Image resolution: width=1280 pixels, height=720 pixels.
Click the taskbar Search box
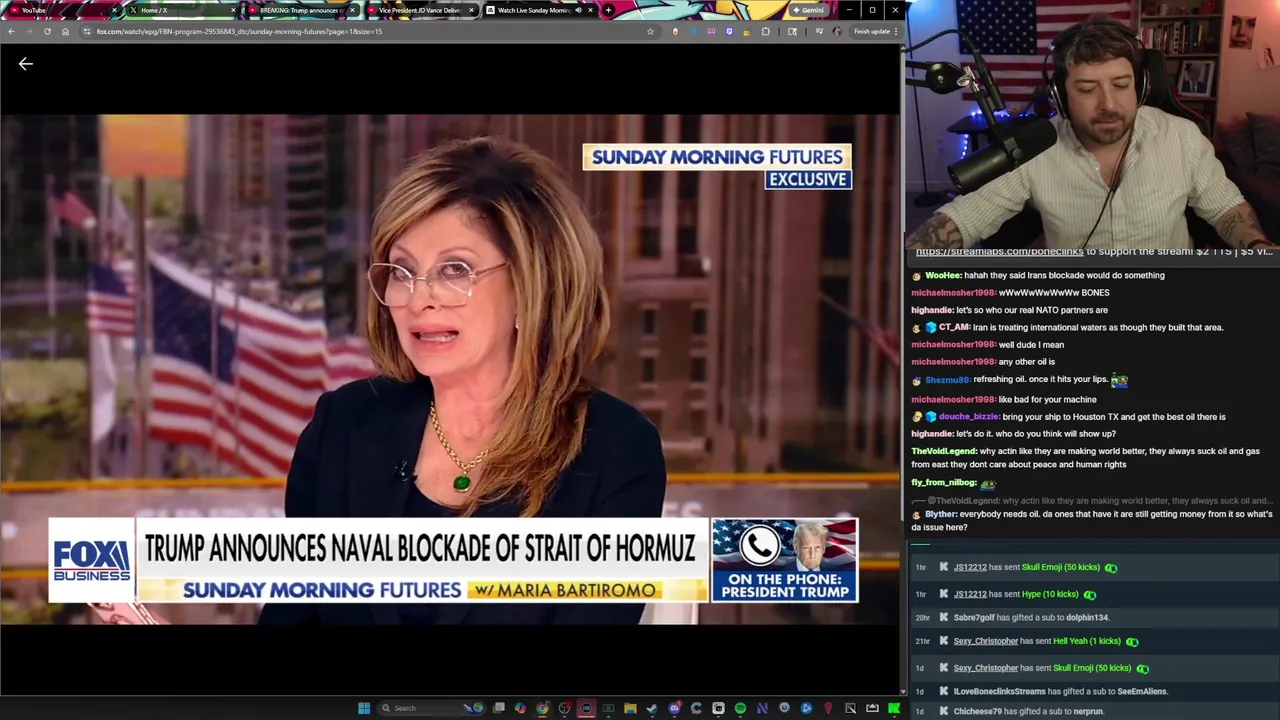431,708
